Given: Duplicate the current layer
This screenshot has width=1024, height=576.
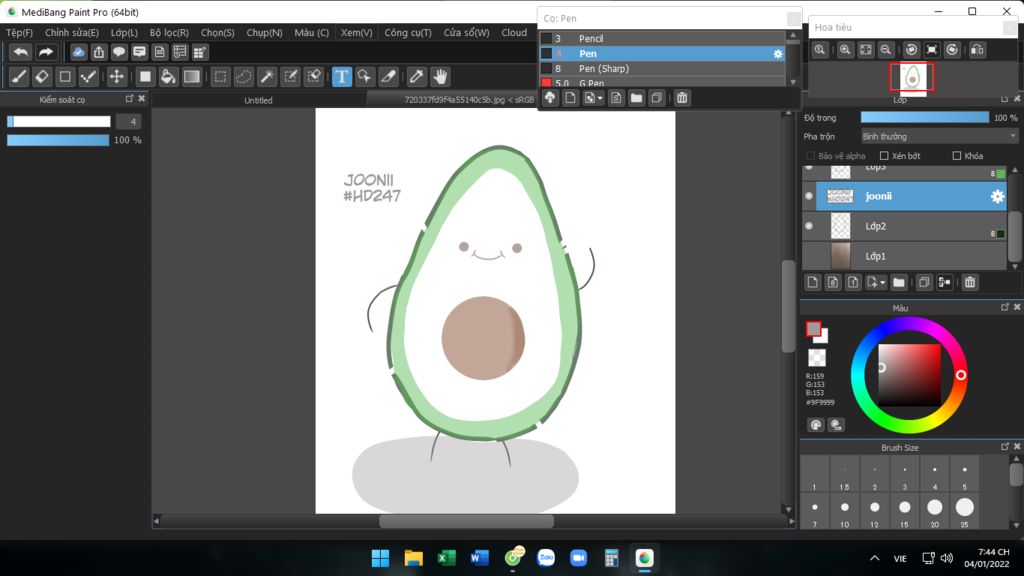Looking at the screenshot, I should (923, 282).
